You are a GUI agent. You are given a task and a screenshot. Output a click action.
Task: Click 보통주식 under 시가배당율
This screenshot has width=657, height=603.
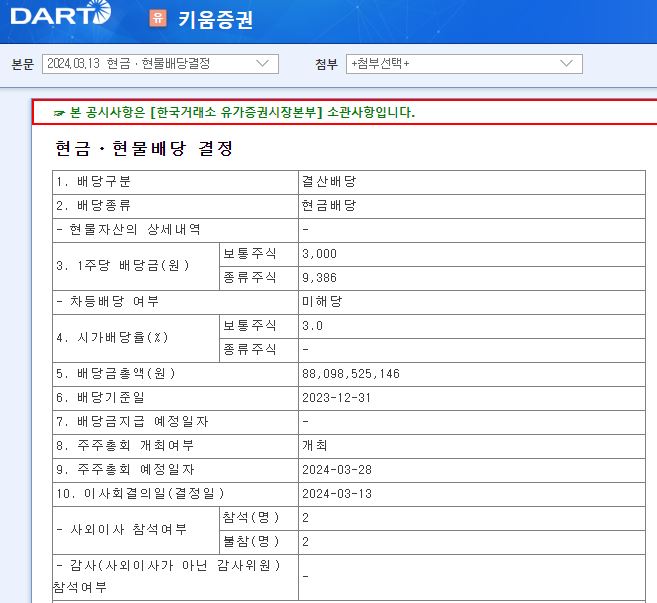click(x=250, y=326)
